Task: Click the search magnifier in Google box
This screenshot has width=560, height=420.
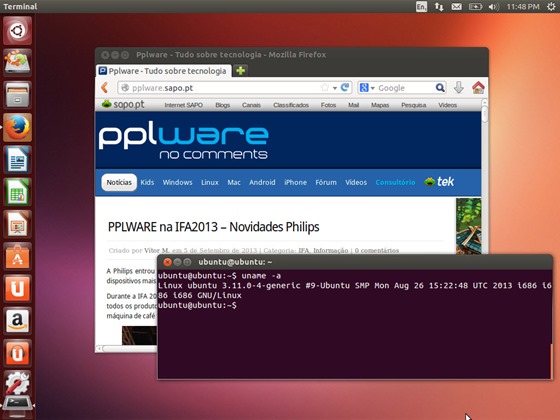Action: click(x=440, y=88)
